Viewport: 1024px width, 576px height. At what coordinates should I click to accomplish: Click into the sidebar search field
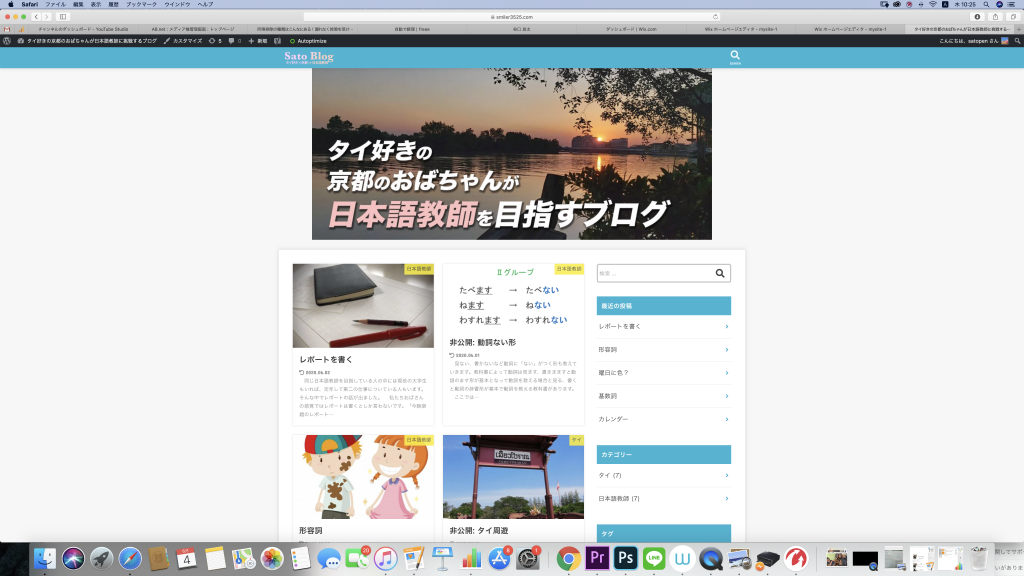[653, 273]
